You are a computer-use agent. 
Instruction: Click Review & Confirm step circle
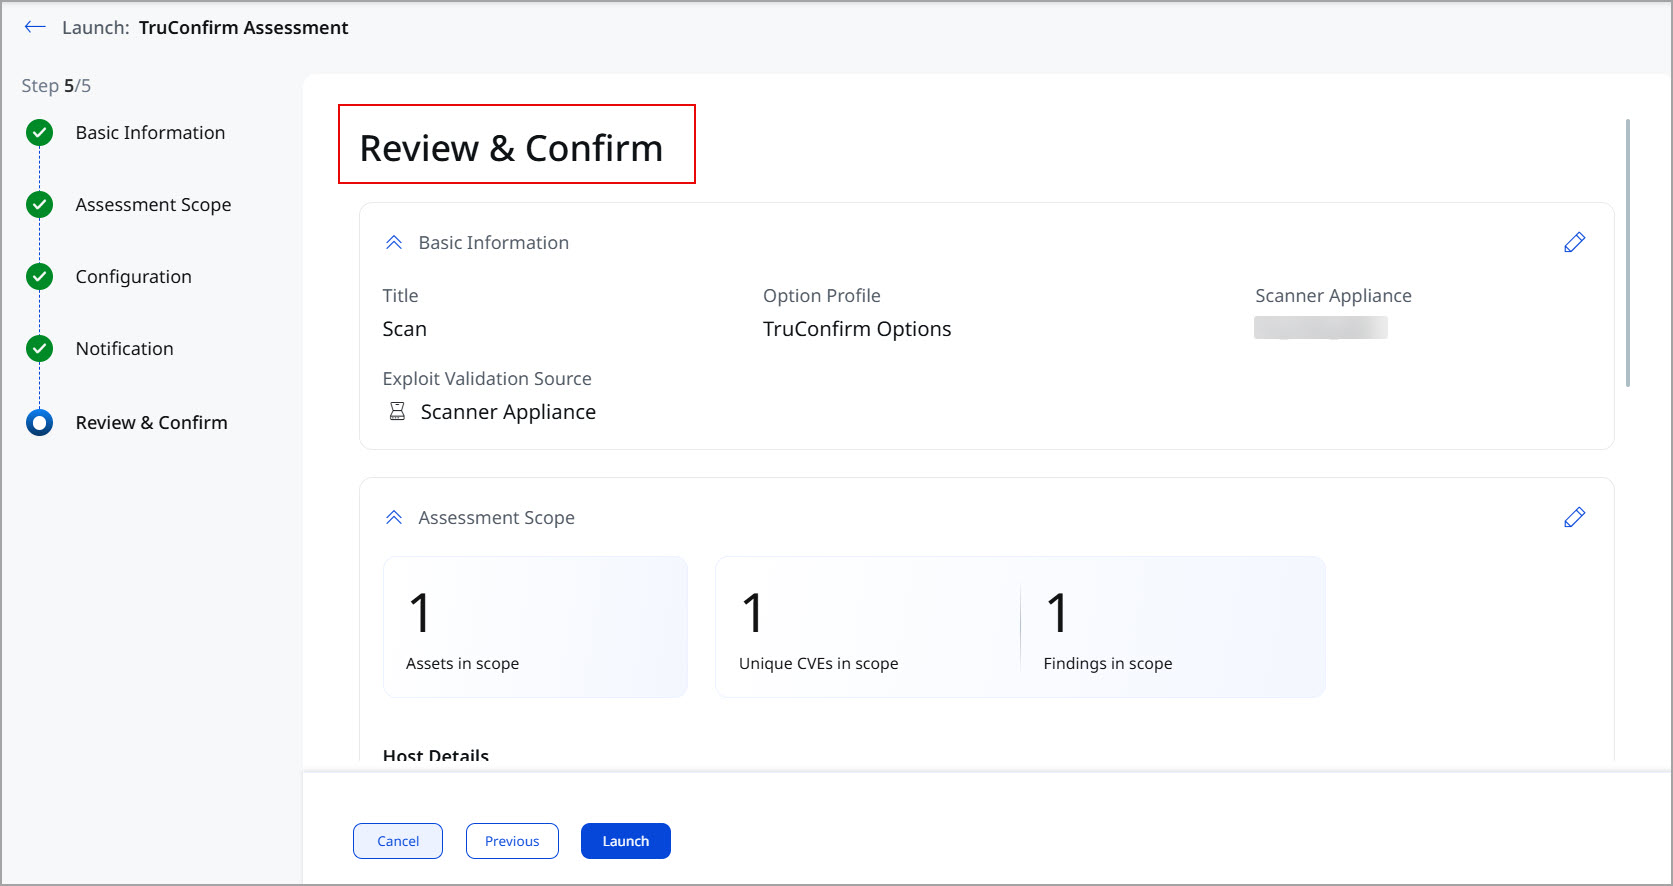[39, 422]
